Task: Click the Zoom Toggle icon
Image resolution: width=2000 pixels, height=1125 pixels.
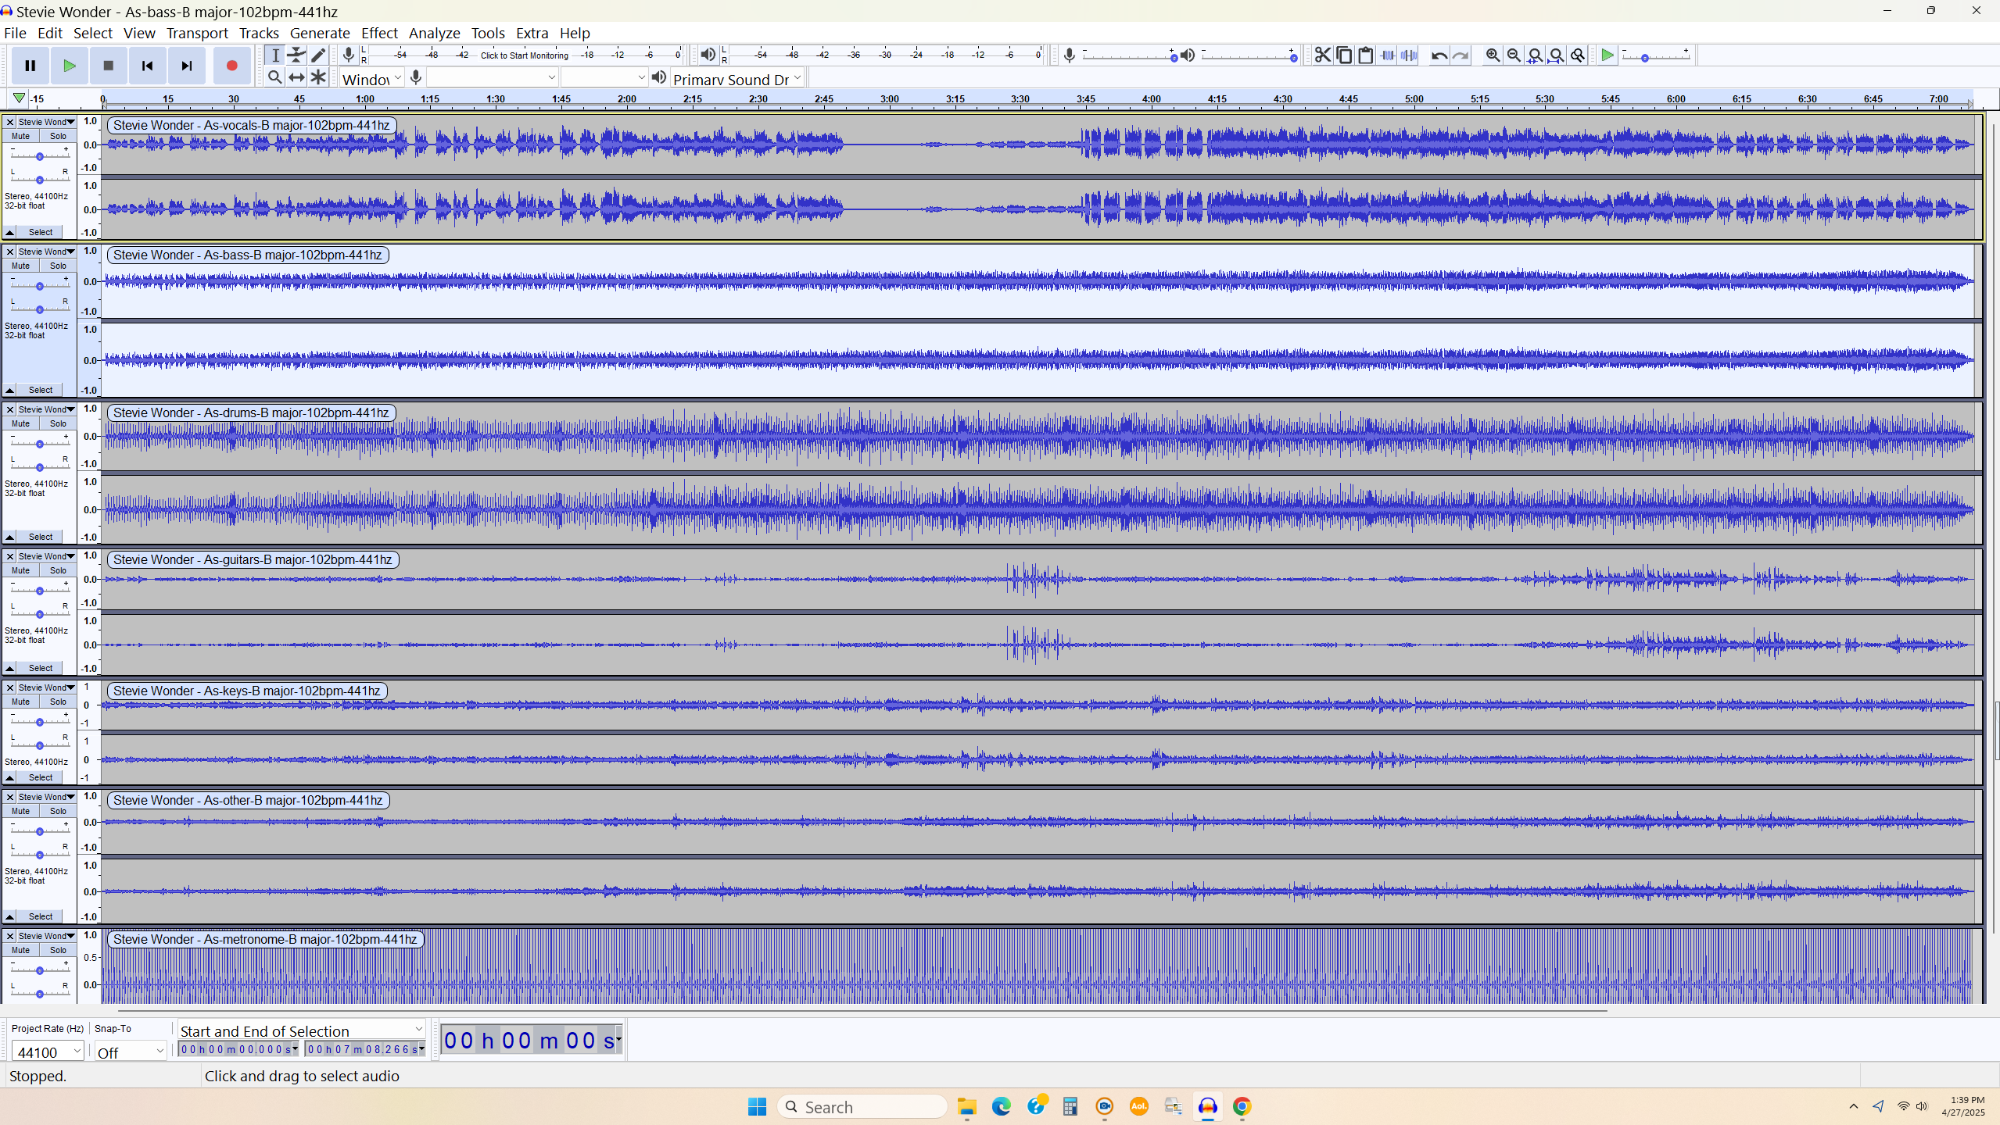Action: tap(1578, 55)
